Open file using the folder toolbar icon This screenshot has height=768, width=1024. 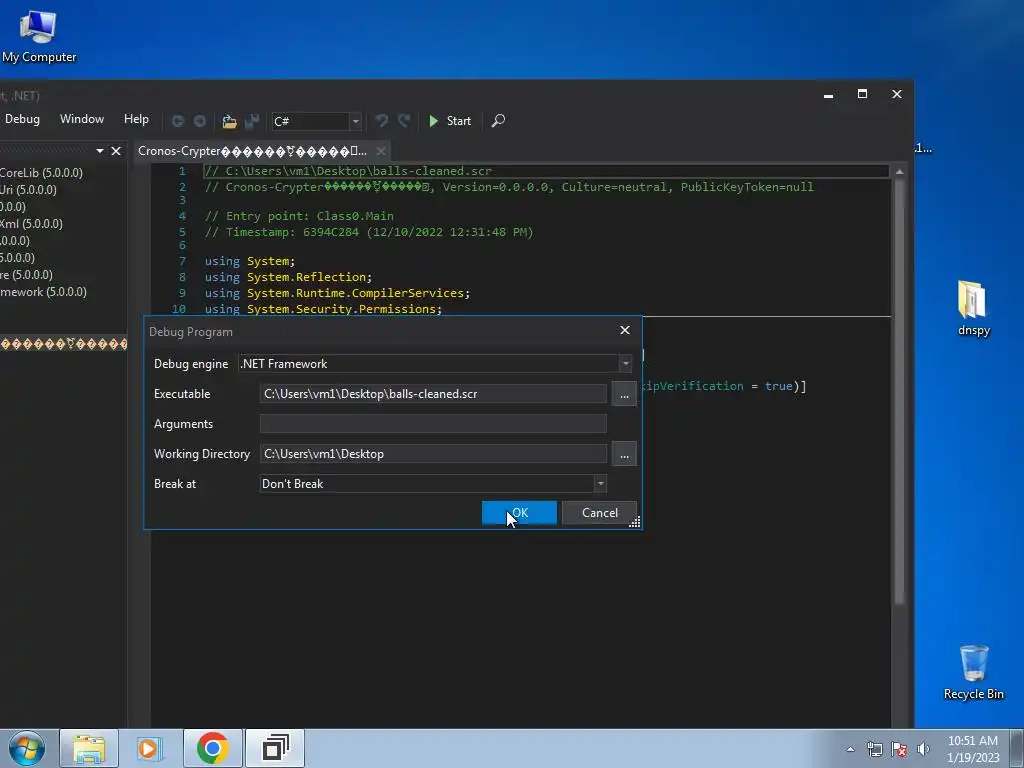pyautogui.click(x=229, y=121)
